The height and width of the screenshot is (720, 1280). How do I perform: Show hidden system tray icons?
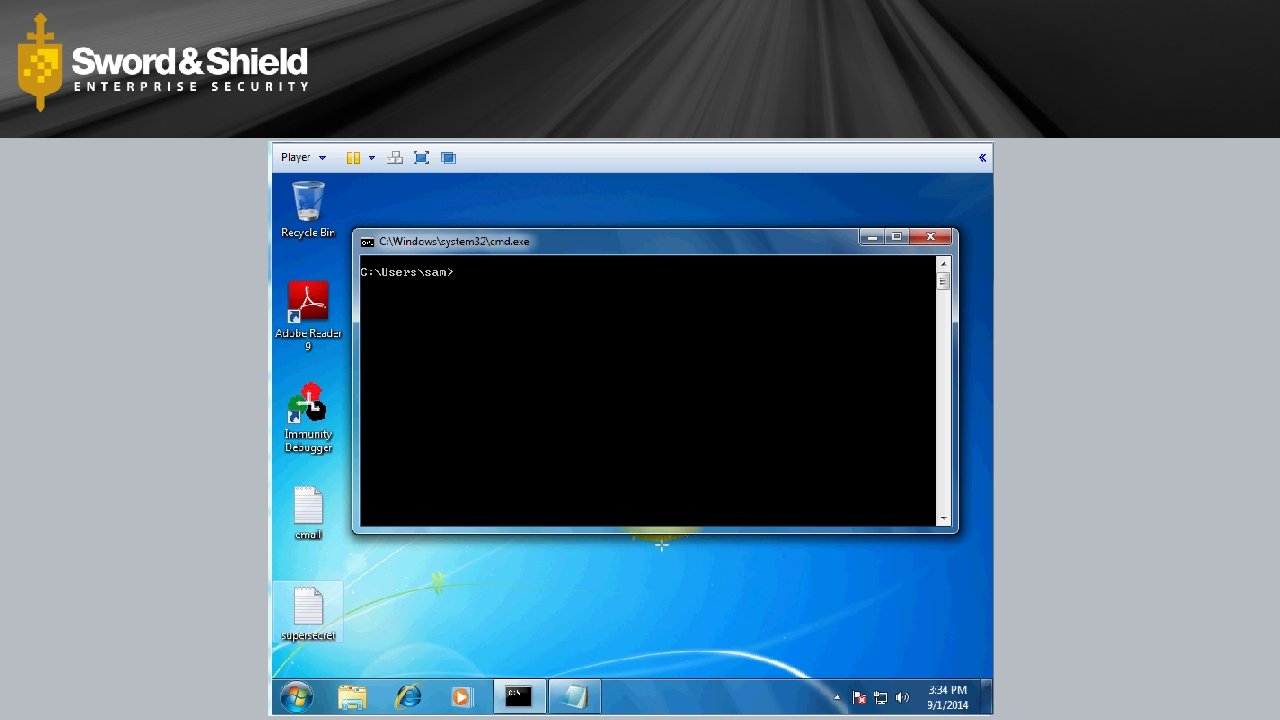pyautogui.click(x=837, y=698)
